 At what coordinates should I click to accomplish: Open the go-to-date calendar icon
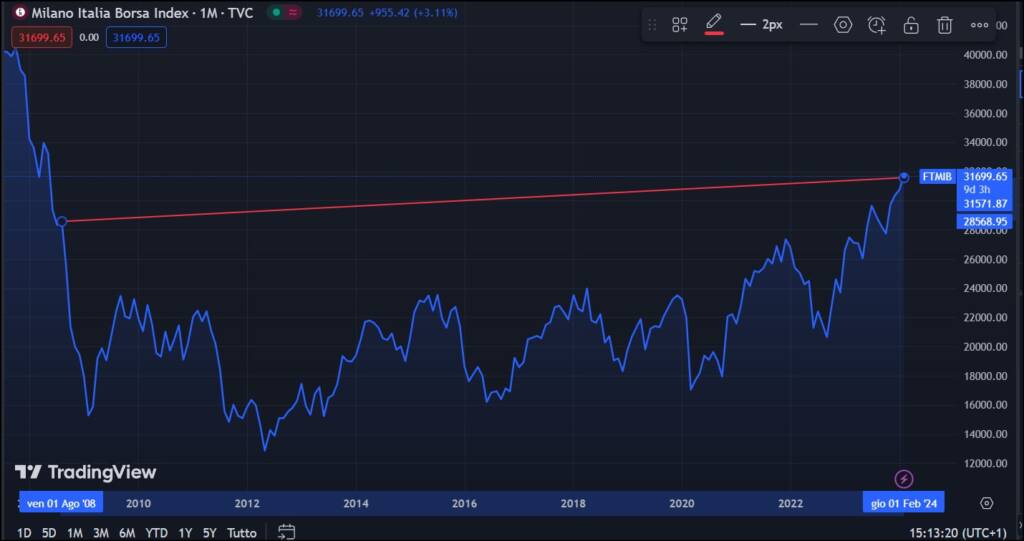tap(286, 532)
